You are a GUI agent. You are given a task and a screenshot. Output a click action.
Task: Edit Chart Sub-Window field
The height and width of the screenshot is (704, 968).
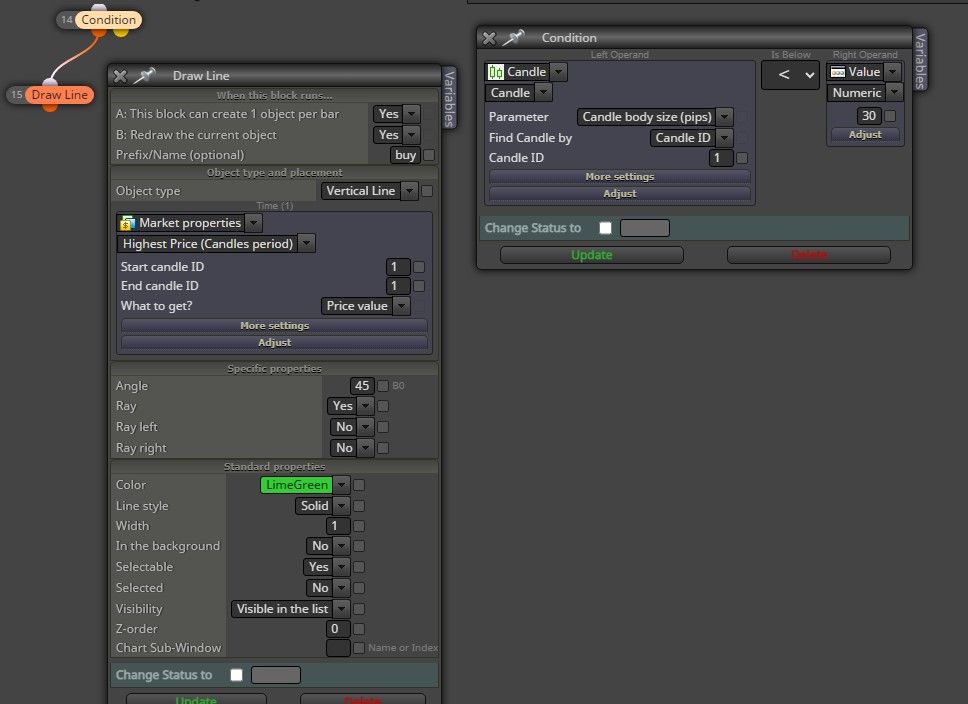pos(338,648)
